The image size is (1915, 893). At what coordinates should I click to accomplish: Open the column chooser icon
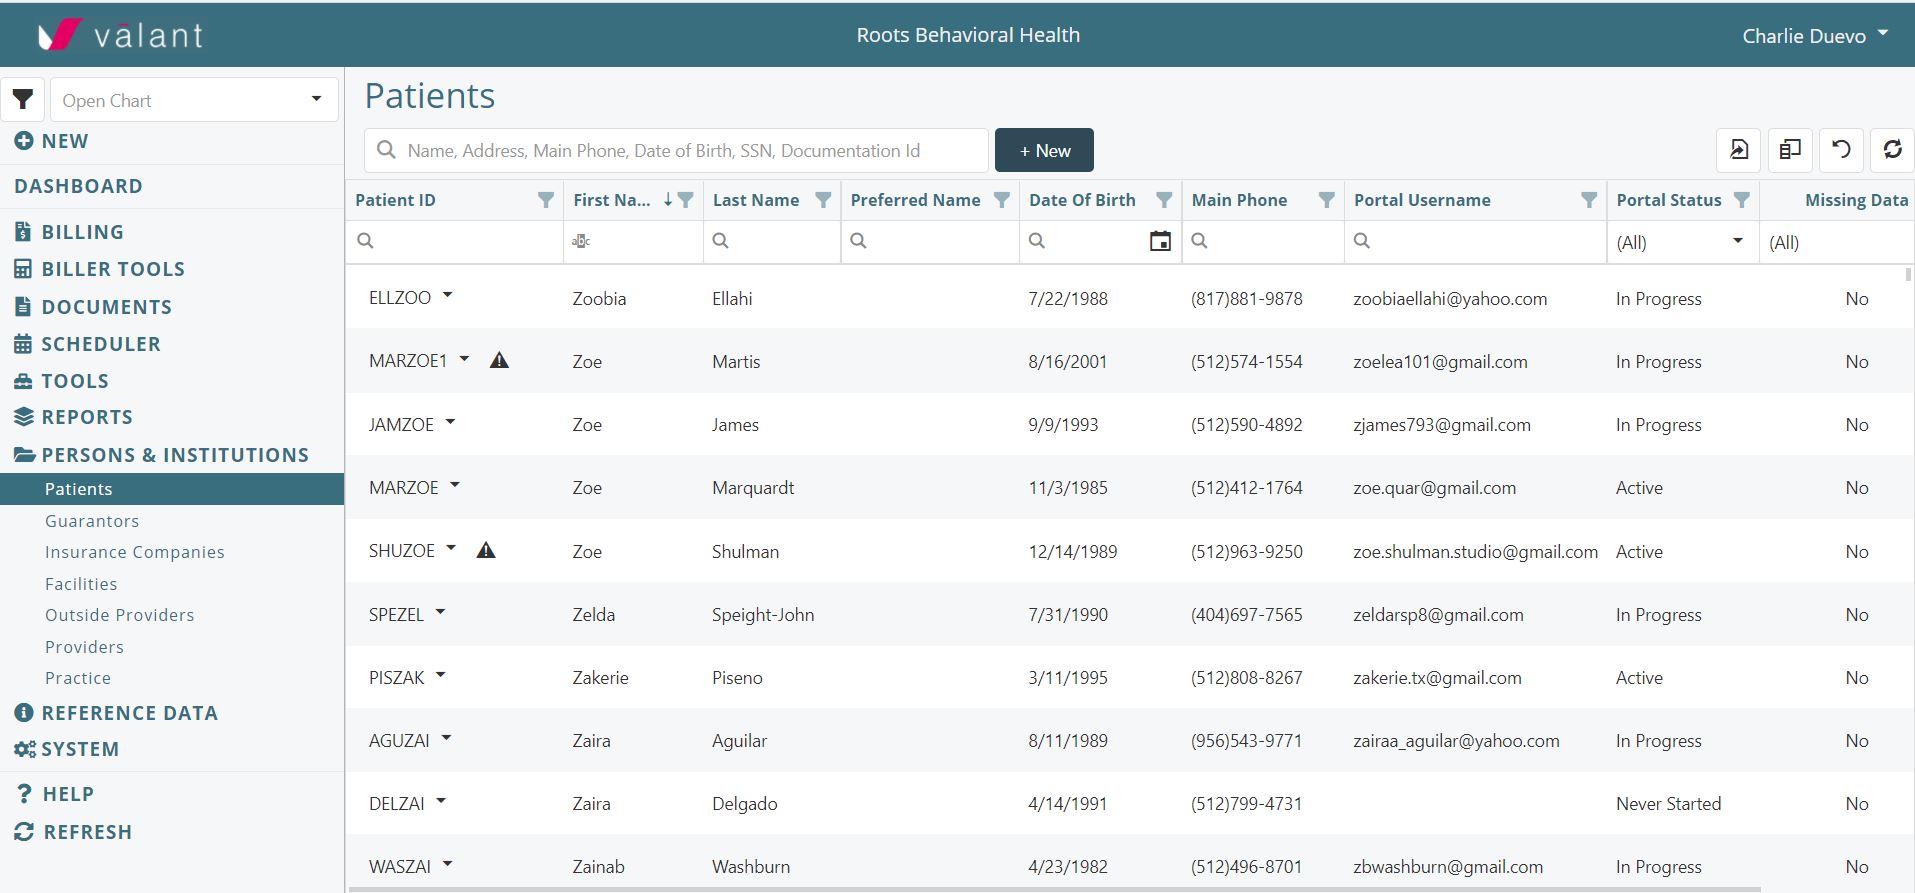click(1790, 150)
